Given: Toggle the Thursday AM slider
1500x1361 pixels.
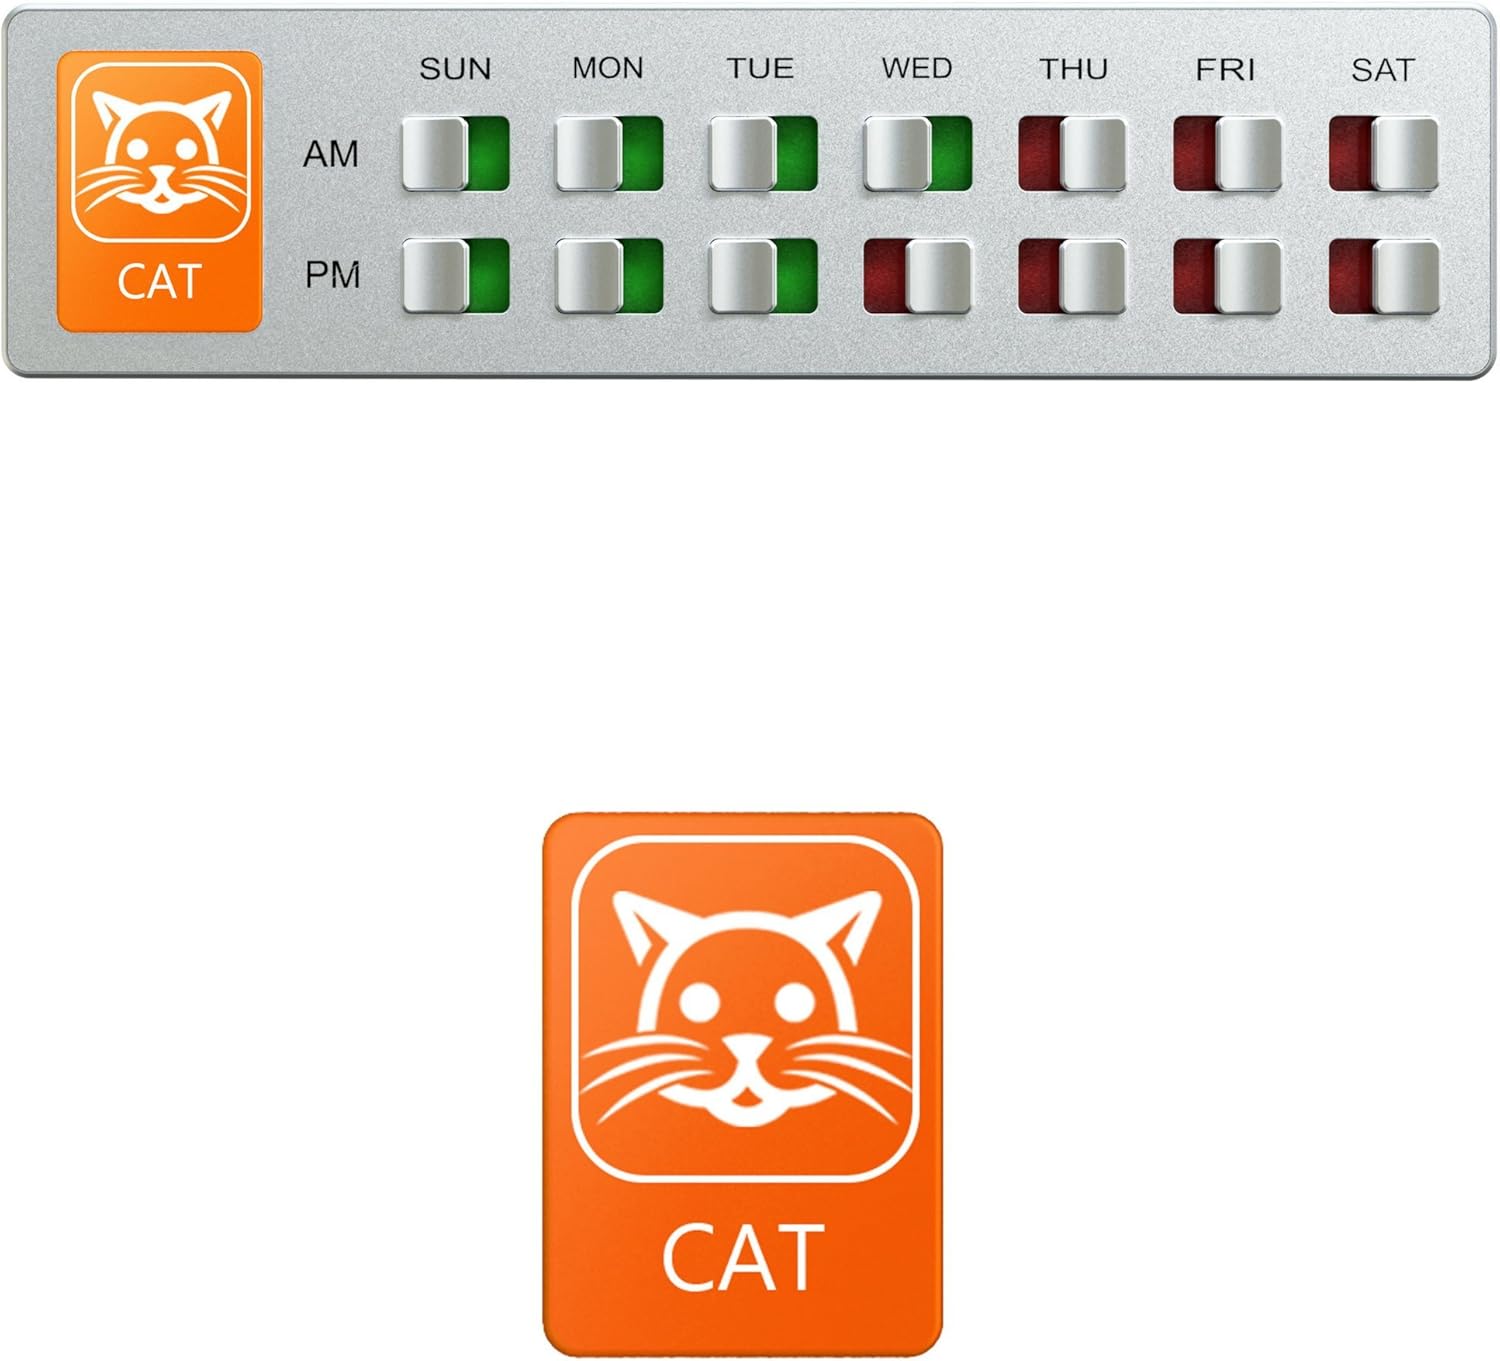Looking at the screenshot, I should [x=1073, y=154].
